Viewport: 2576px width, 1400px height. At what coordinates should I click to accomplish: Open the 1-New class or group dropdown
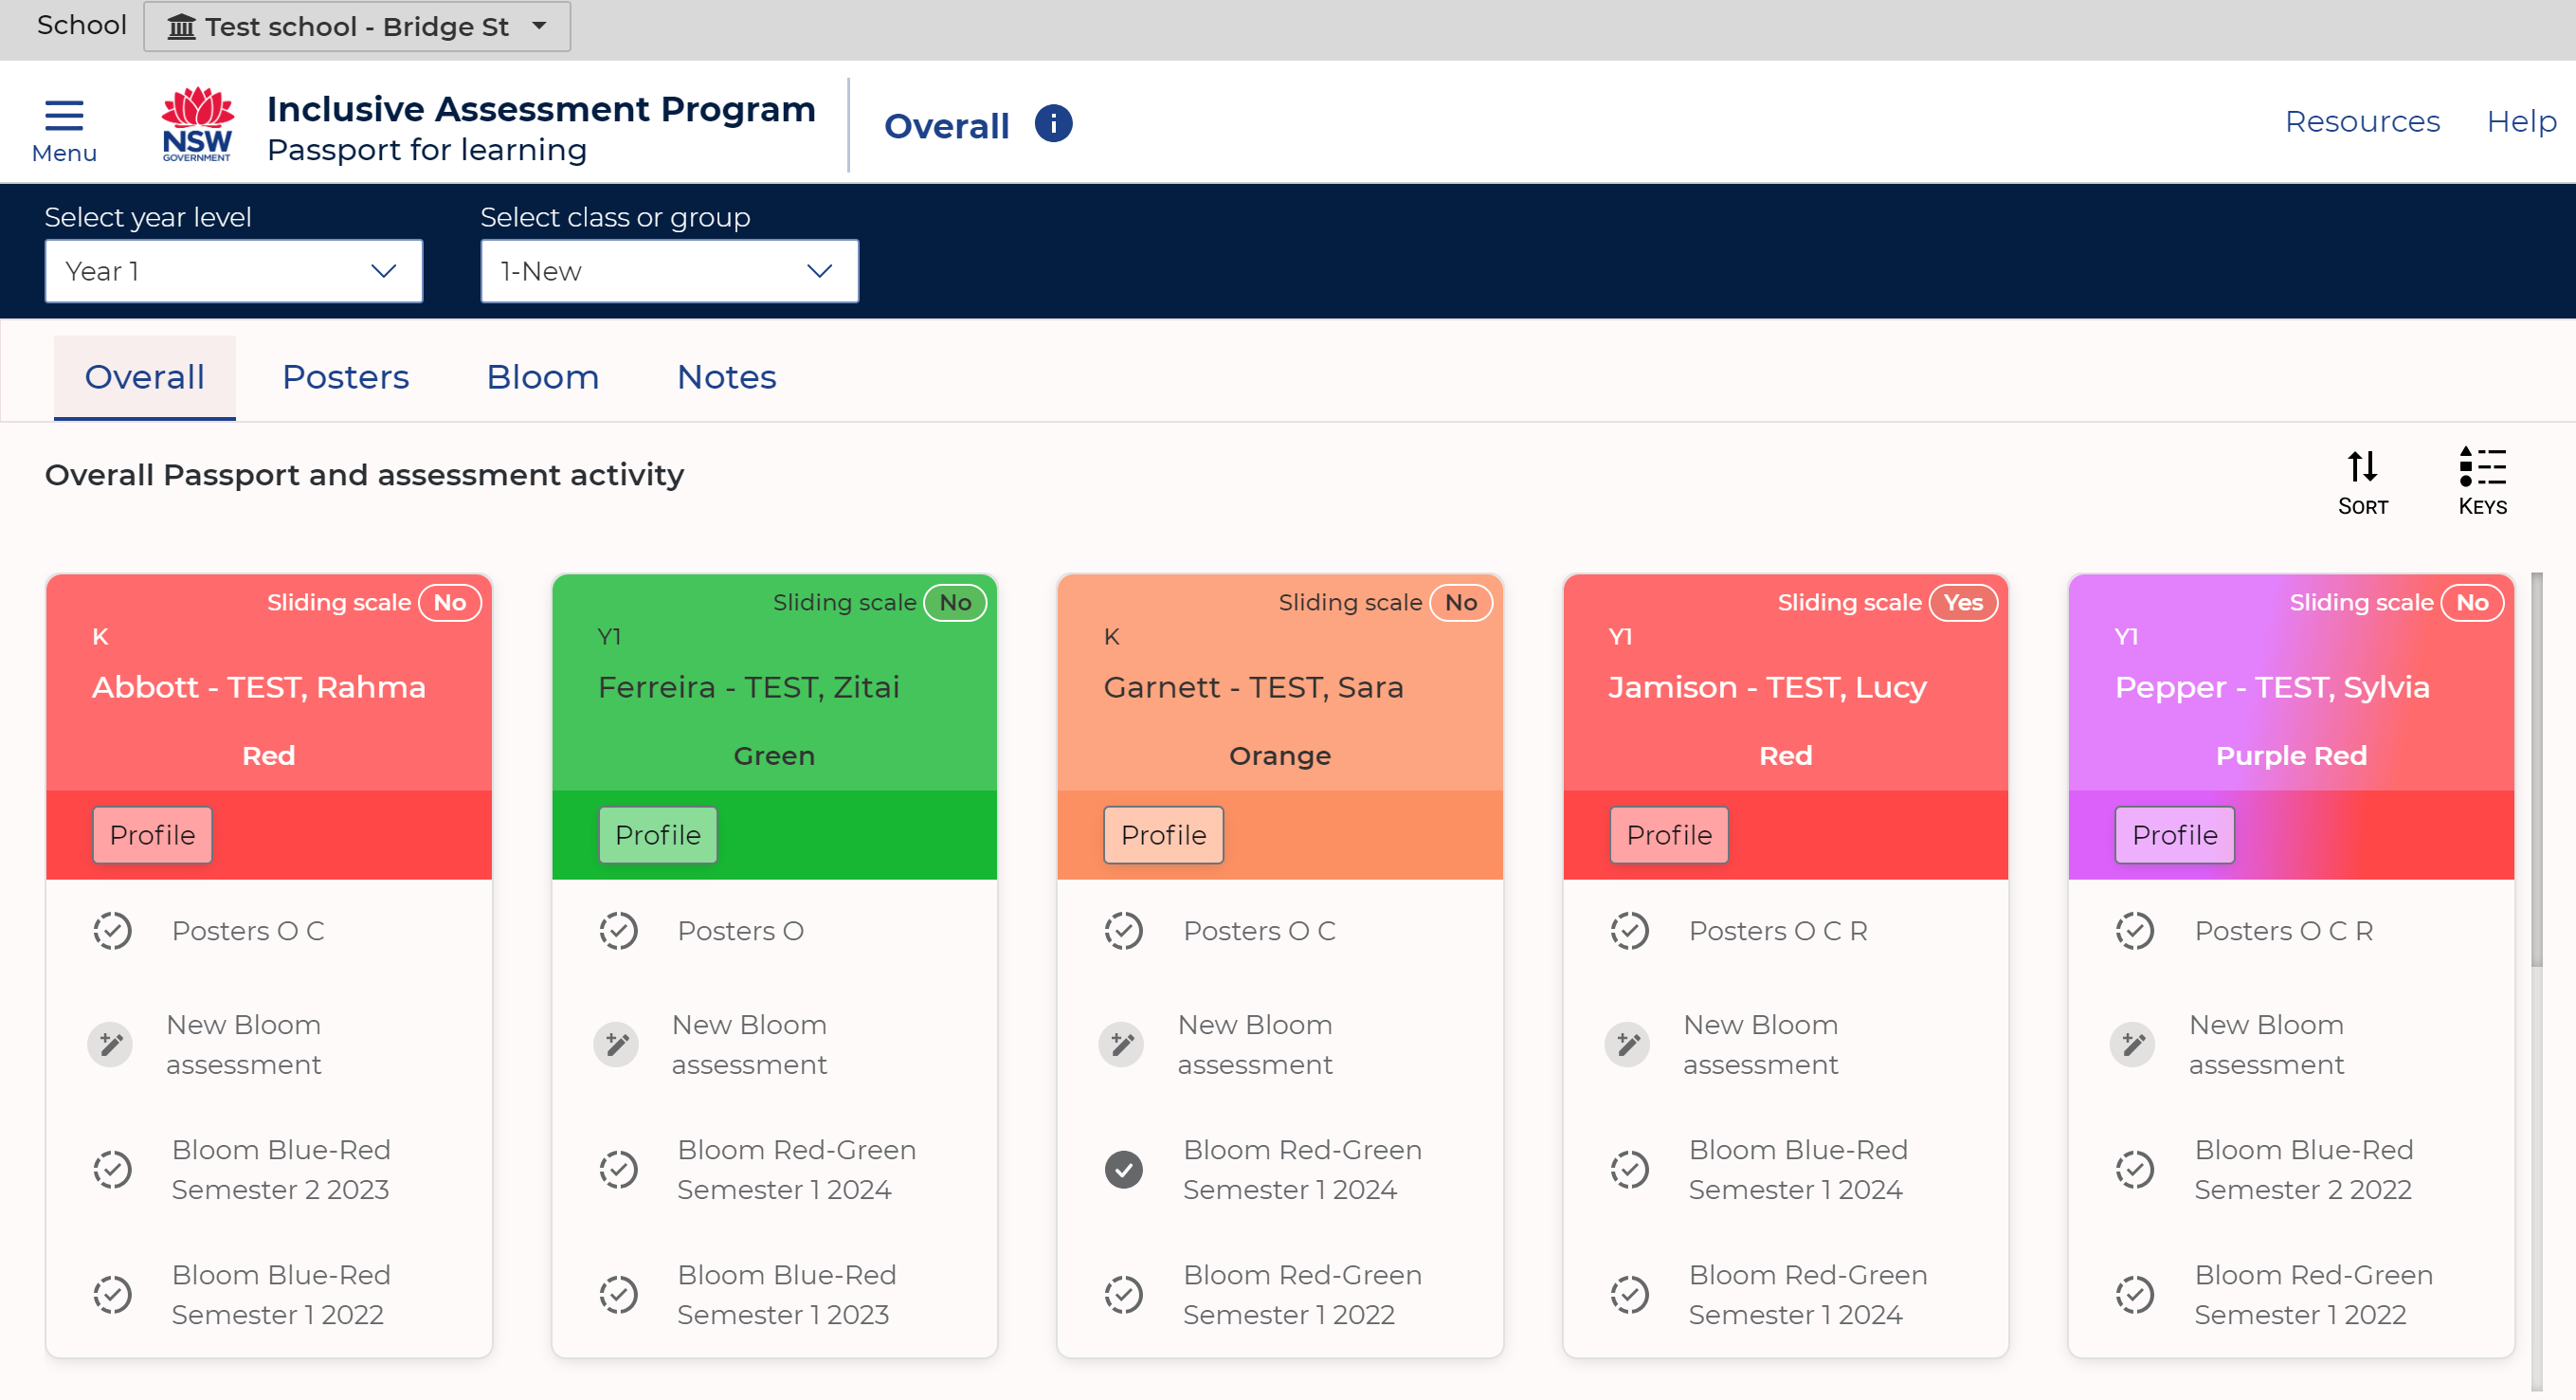tap(669, 271)
